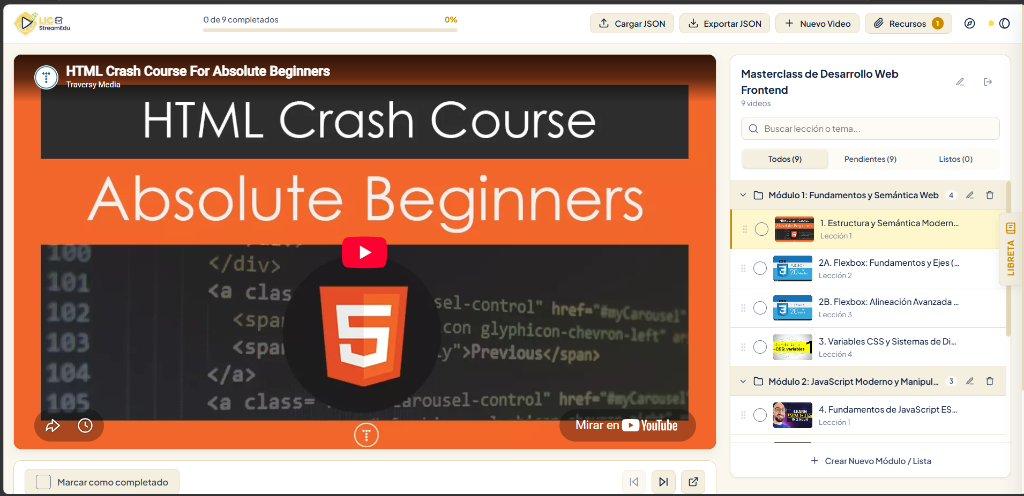Mark 4. Fundamentos de JavaScript complete

coord(760,415)
